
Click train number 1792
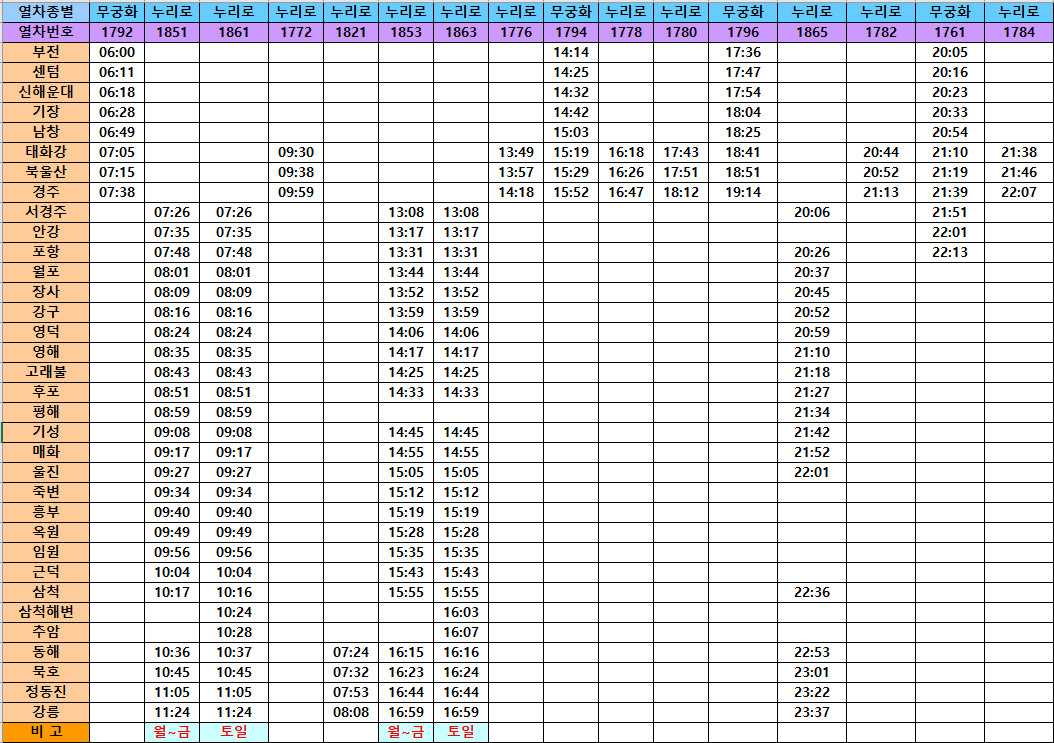(x=117, y=32)
